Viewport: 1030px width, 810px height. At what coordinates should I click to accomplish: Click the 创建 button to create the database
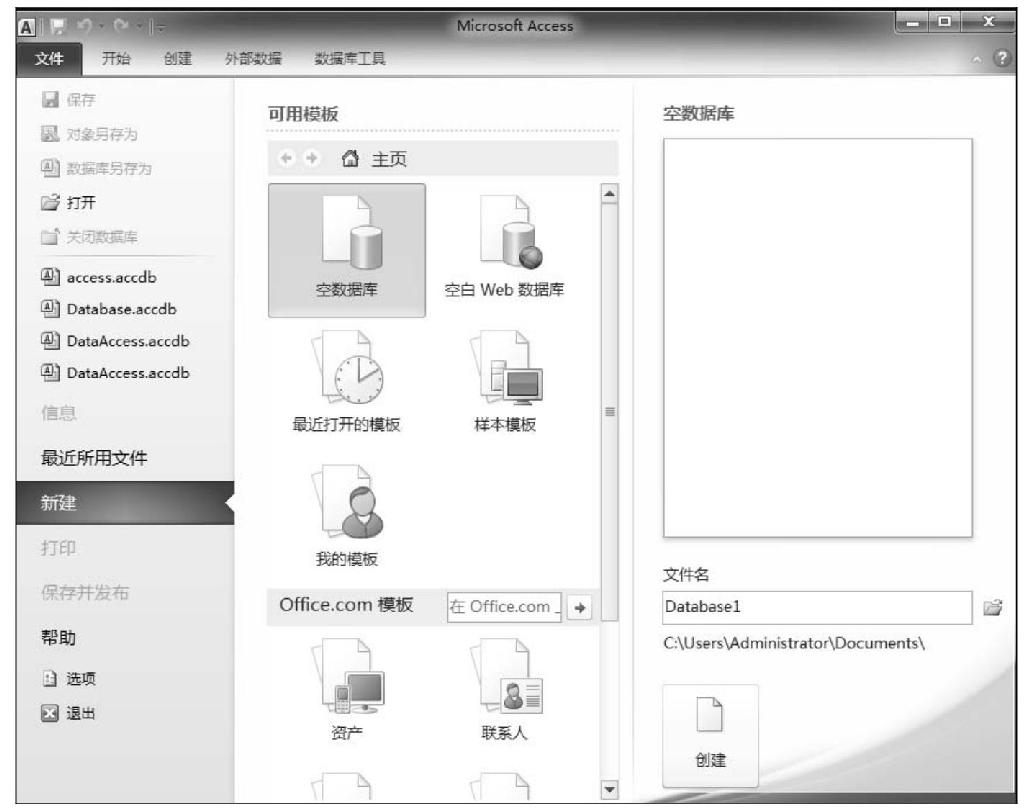pyautogui.click(x=710, y=735)
